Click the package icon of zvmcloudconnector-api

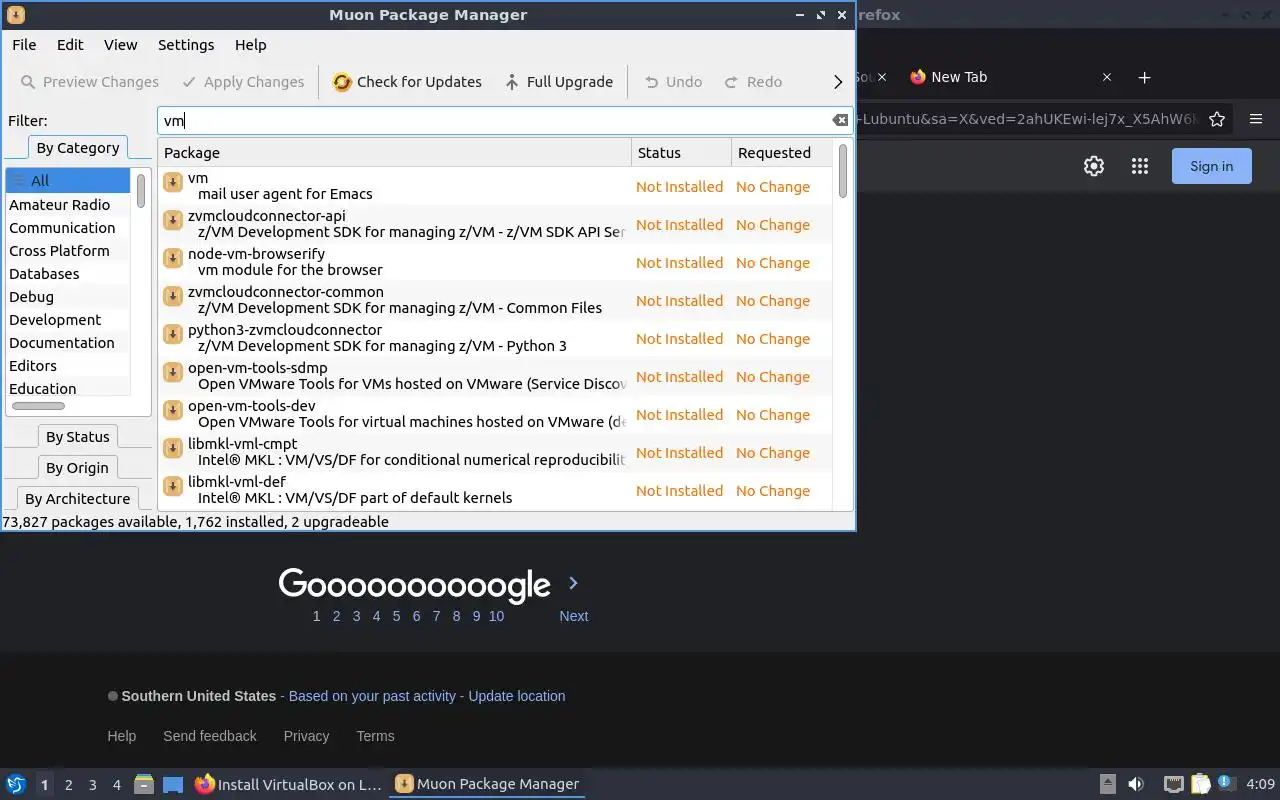click(173, 220)
